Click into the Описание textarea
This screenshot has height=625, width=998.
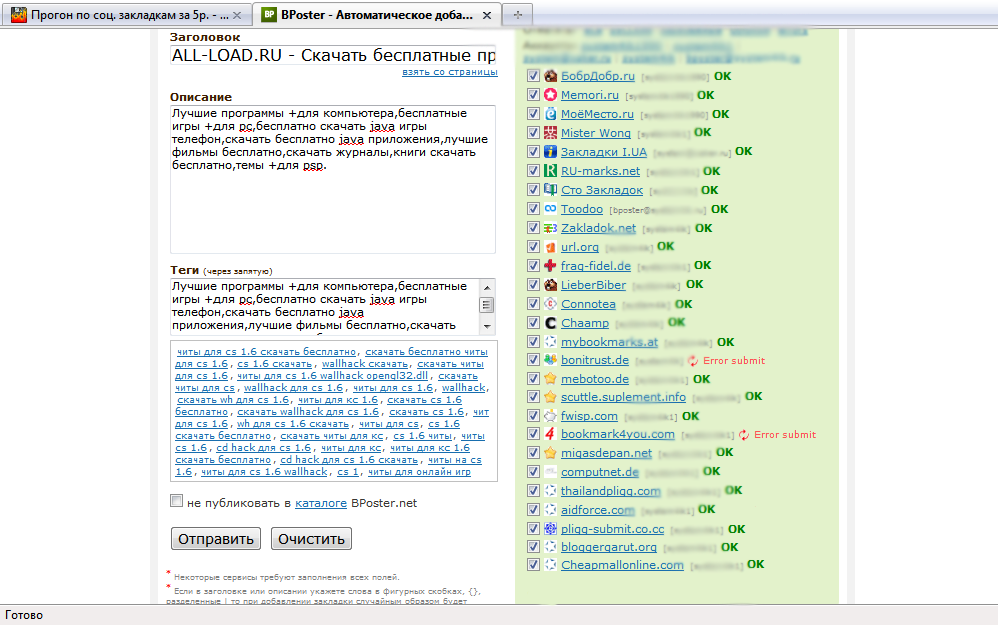[333, 179]
